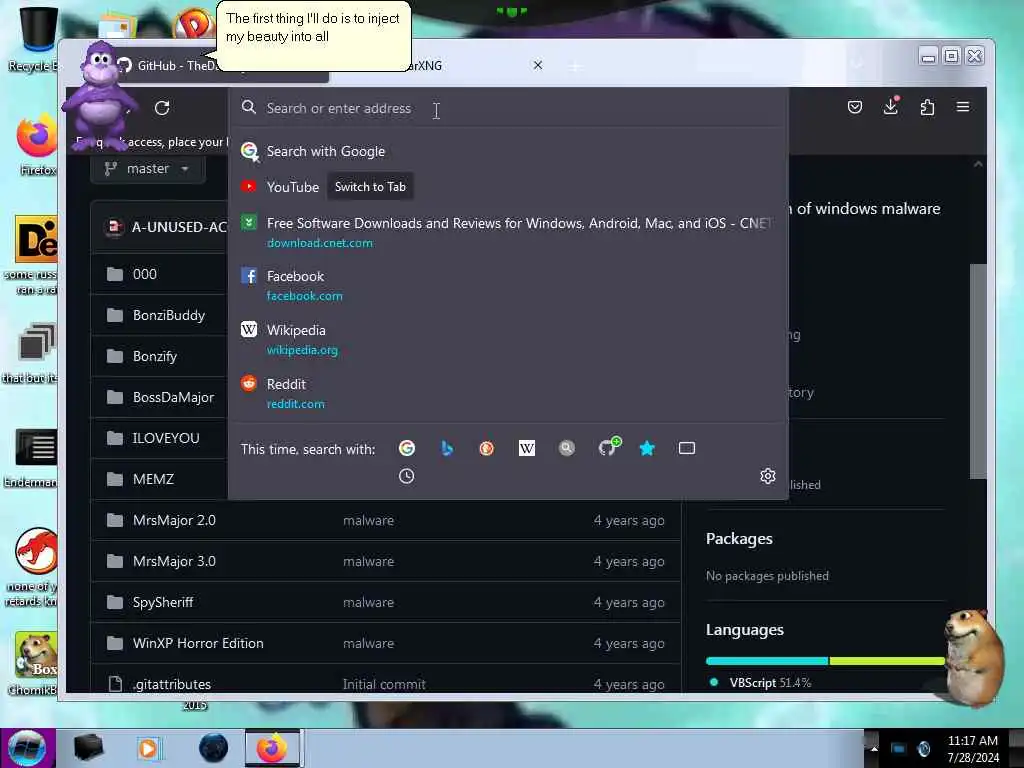Click the page vertical scrollbar
1024x768 pixels.
[x=978, y=371]
